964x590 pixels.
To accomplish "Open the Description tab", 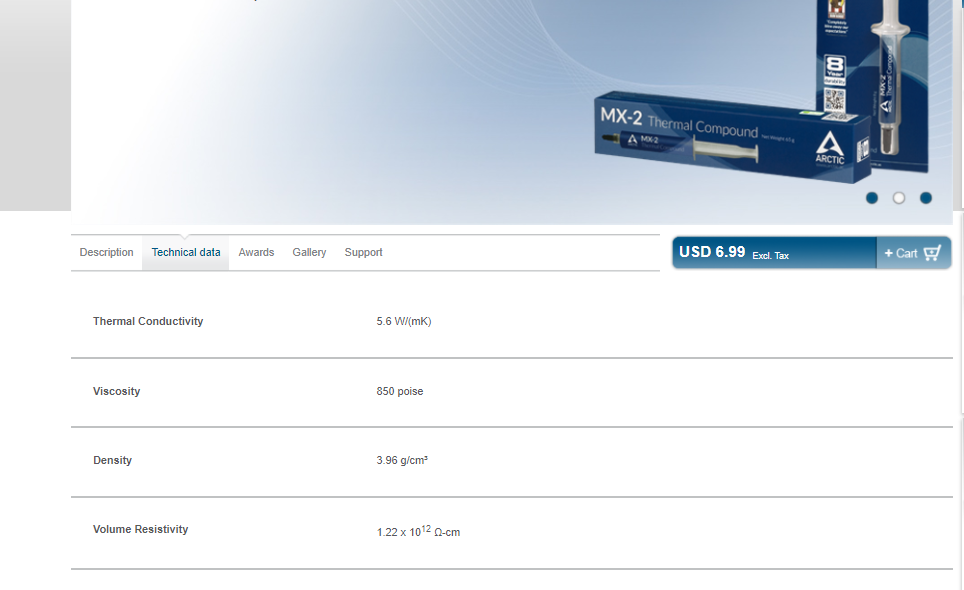I will pyautogui.click(x=106, y=253).
